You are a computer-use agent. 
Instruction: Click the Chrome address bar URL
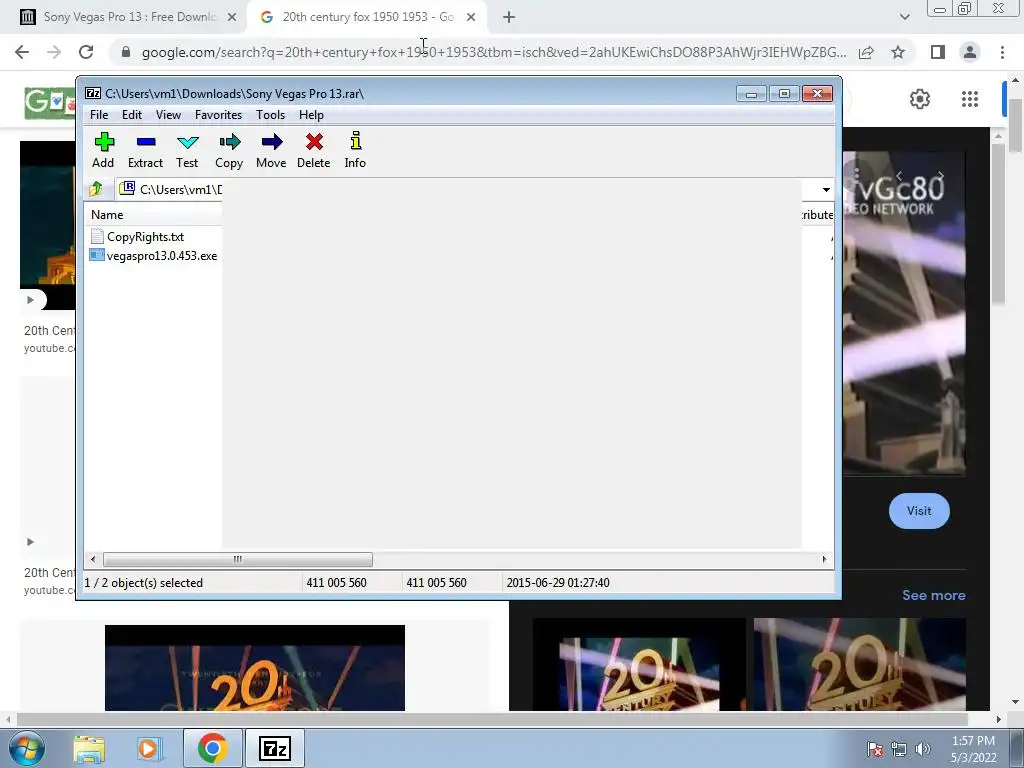coord(494,52)
